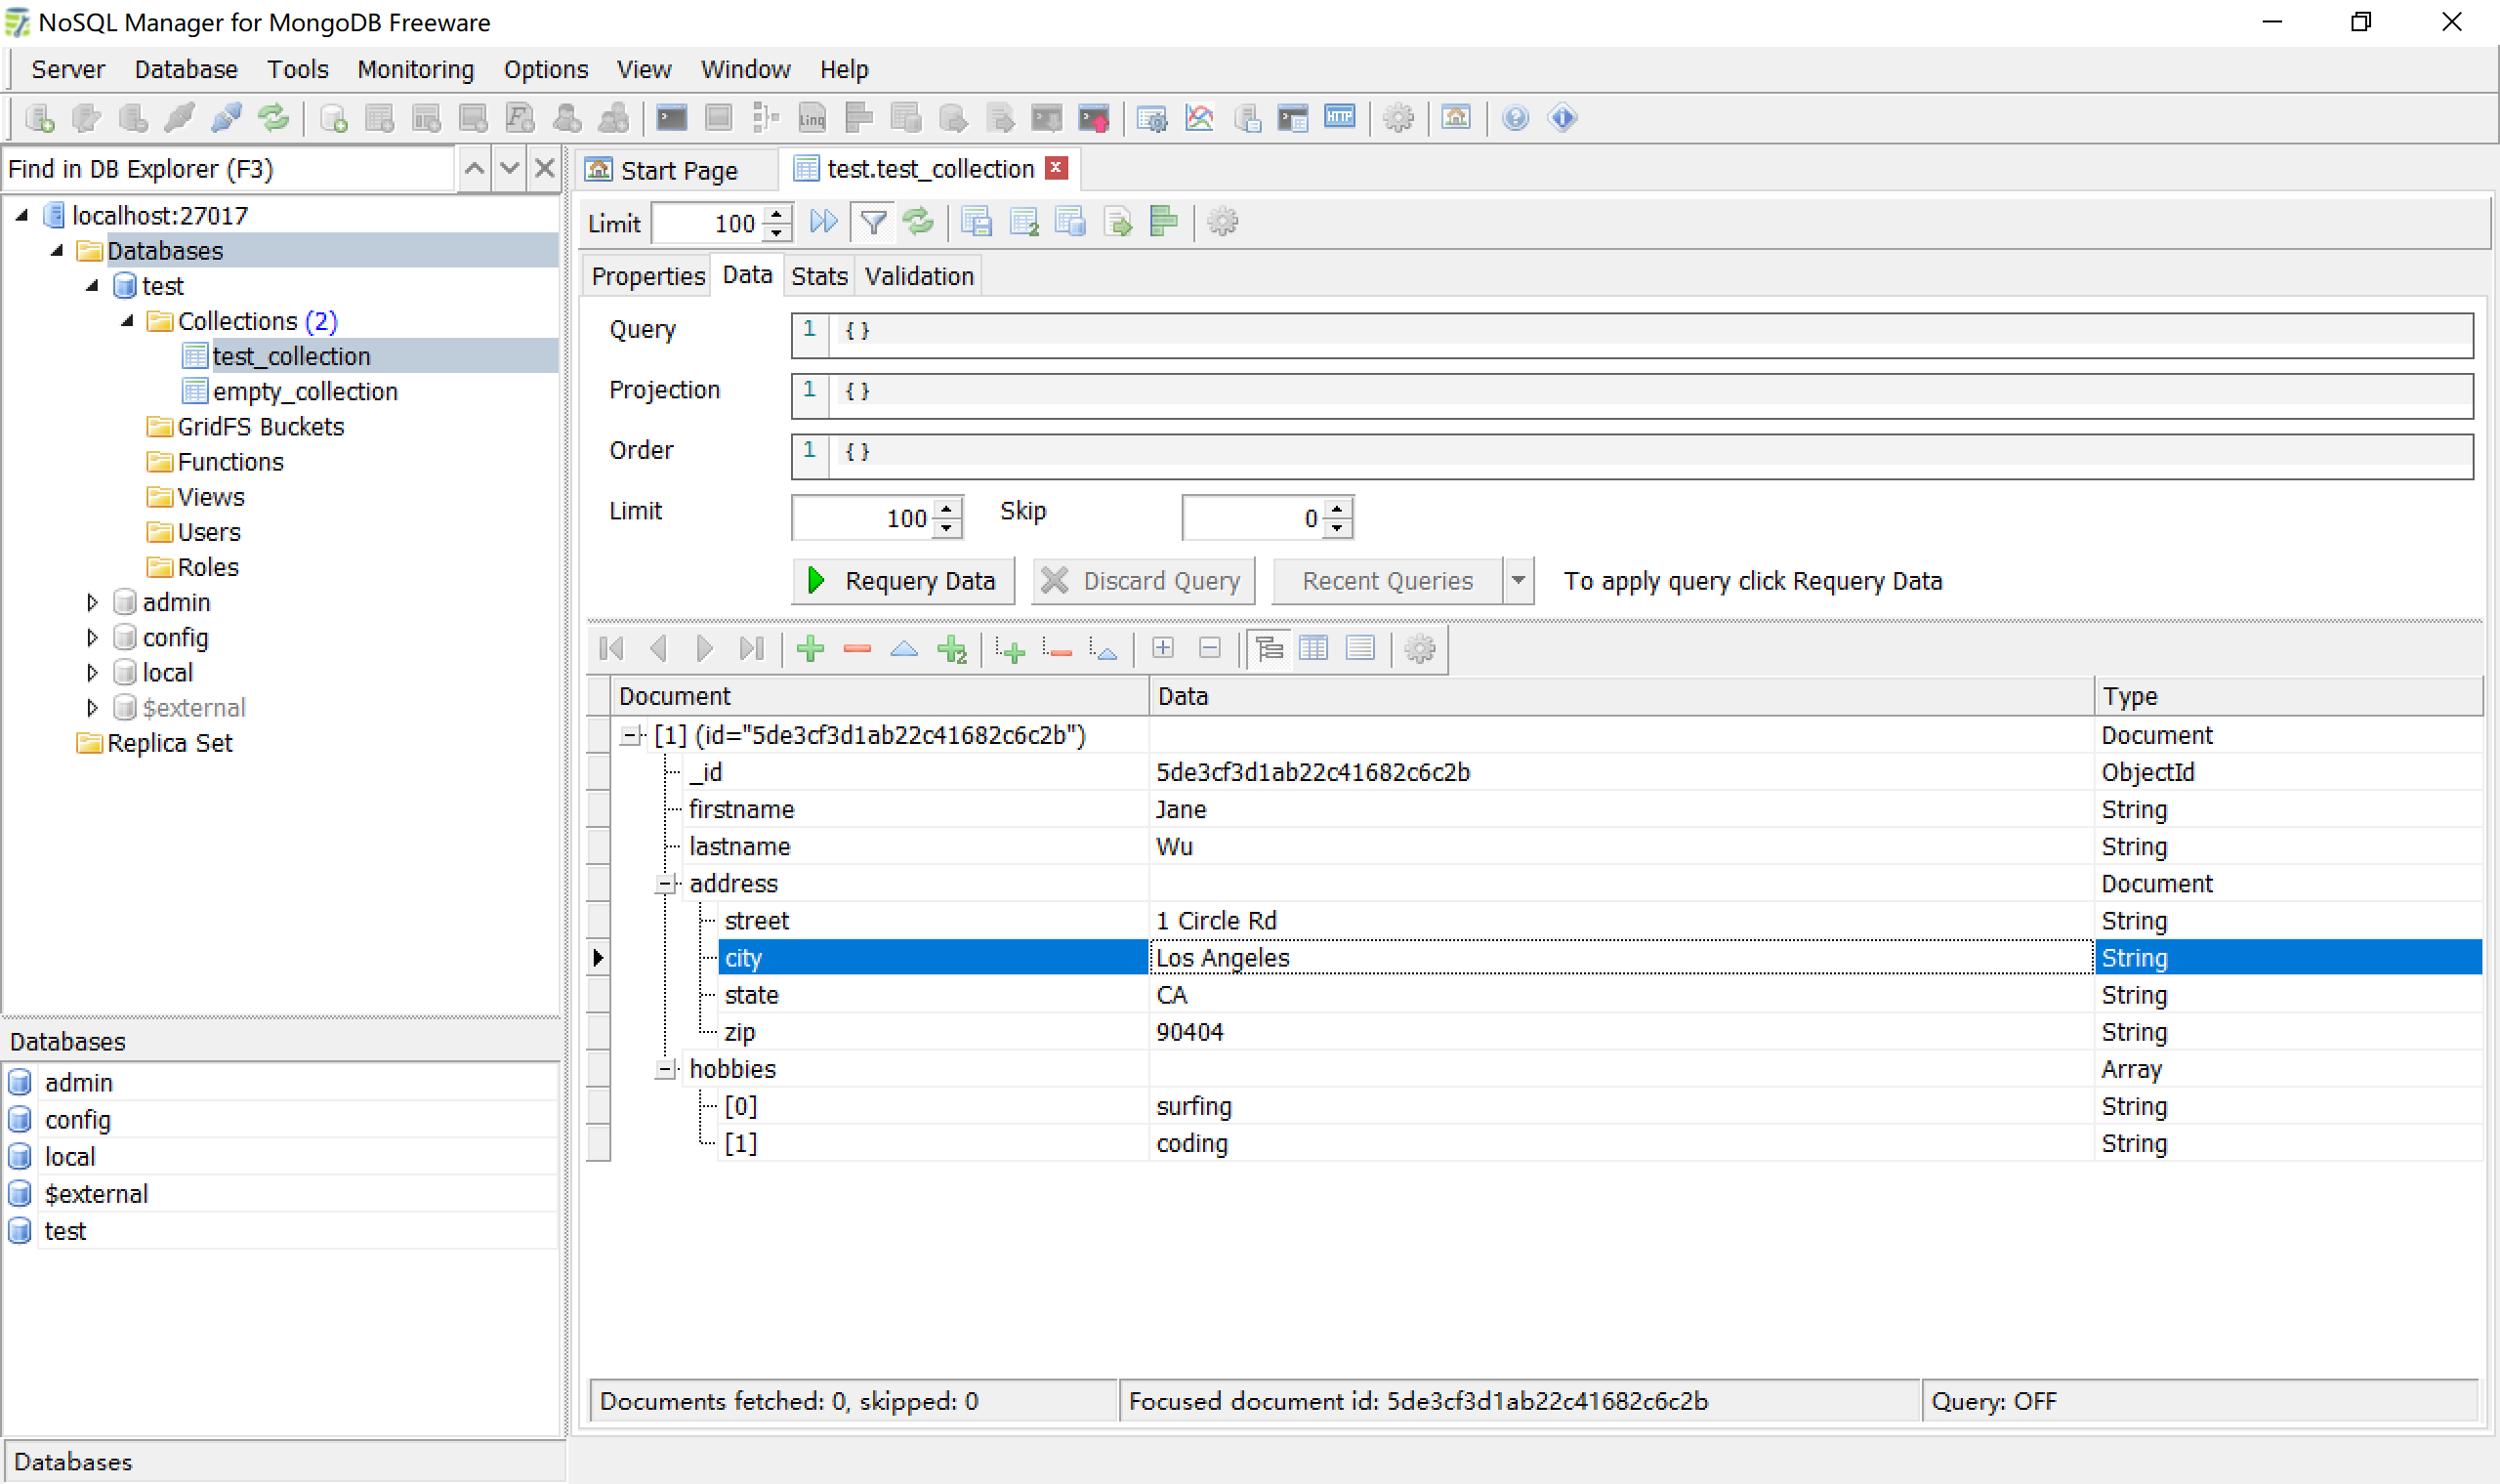Refresh data with green arrows icon
This screenshot has height=1484, width=2500.
click(918, 222)
